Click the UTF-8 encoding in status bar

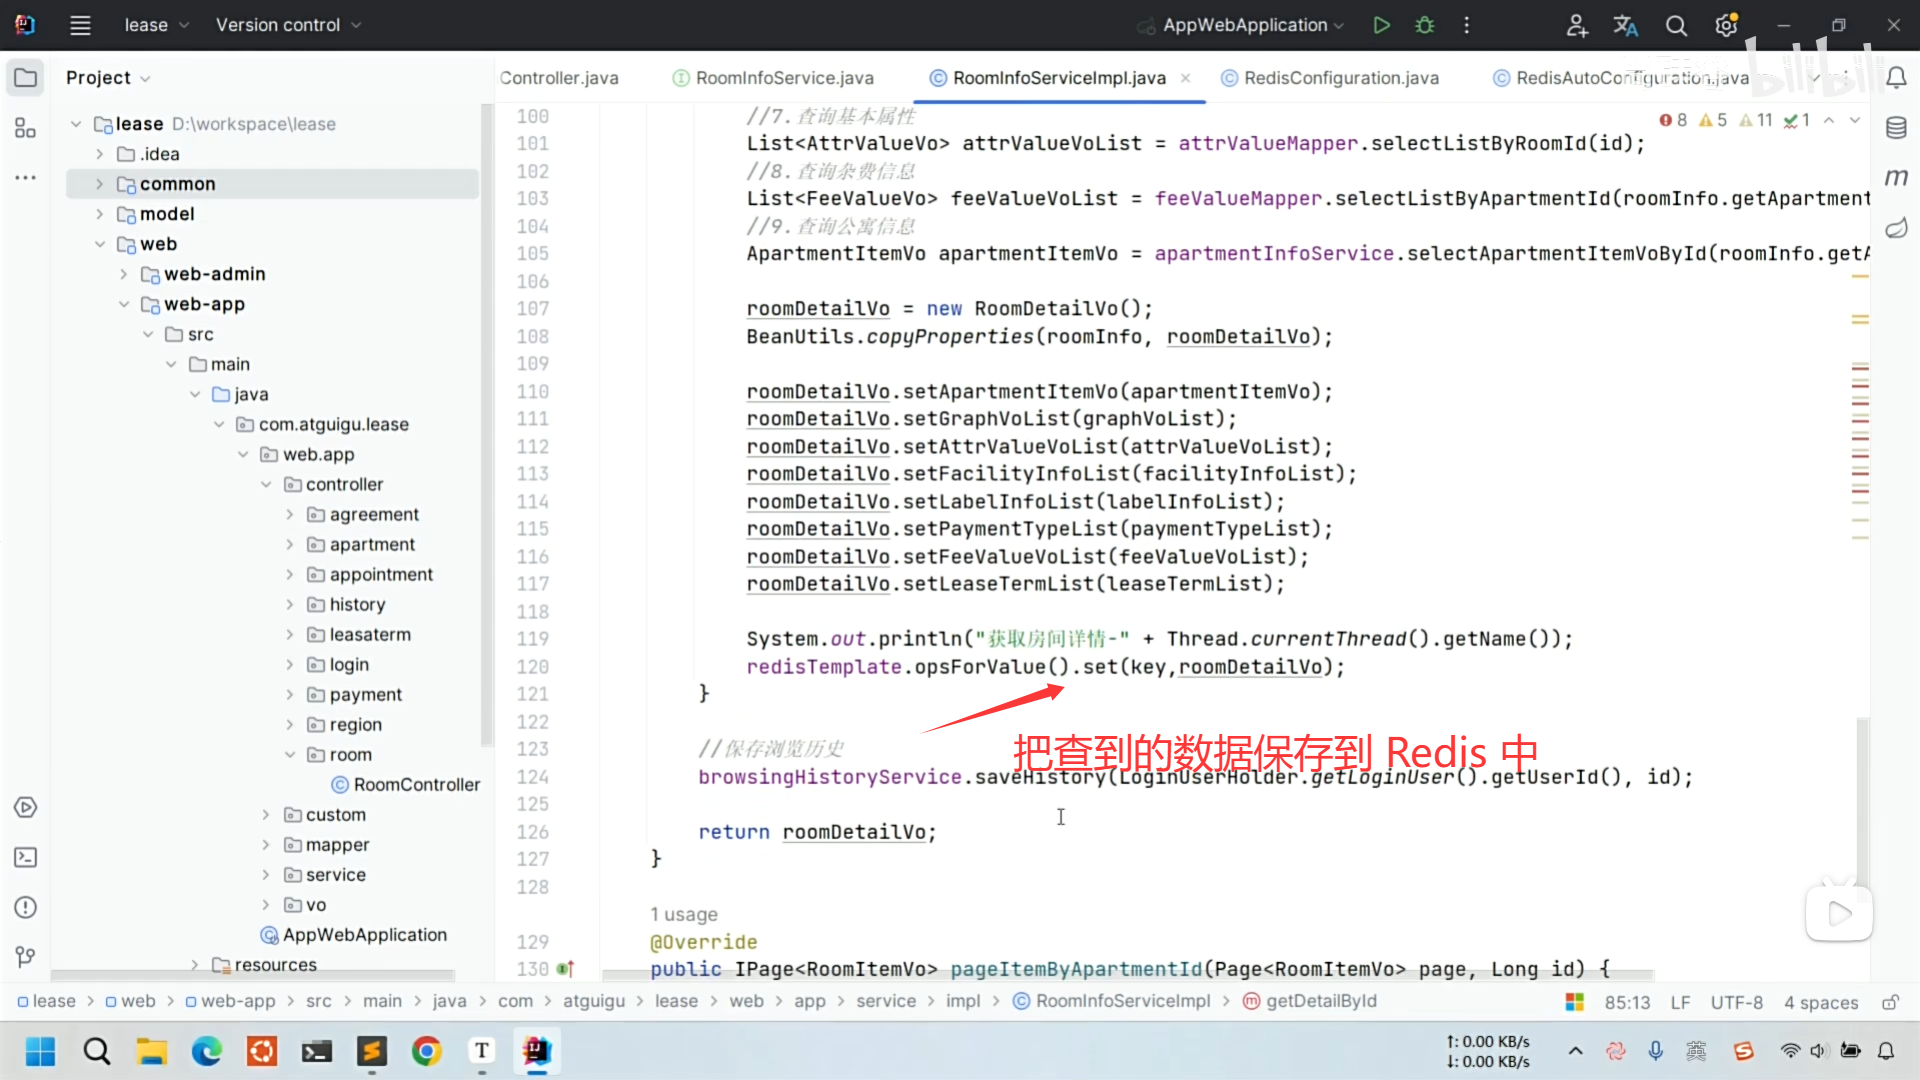[1736, 1002]
